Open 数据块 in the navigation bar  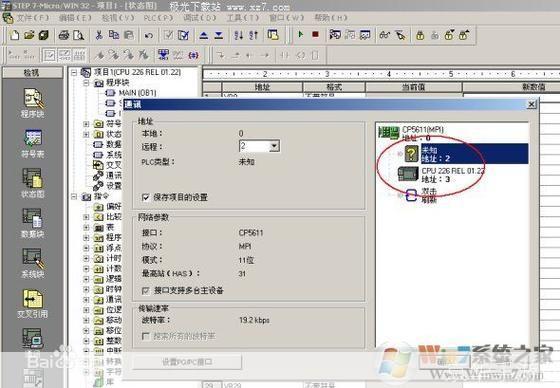coord(32,223)
